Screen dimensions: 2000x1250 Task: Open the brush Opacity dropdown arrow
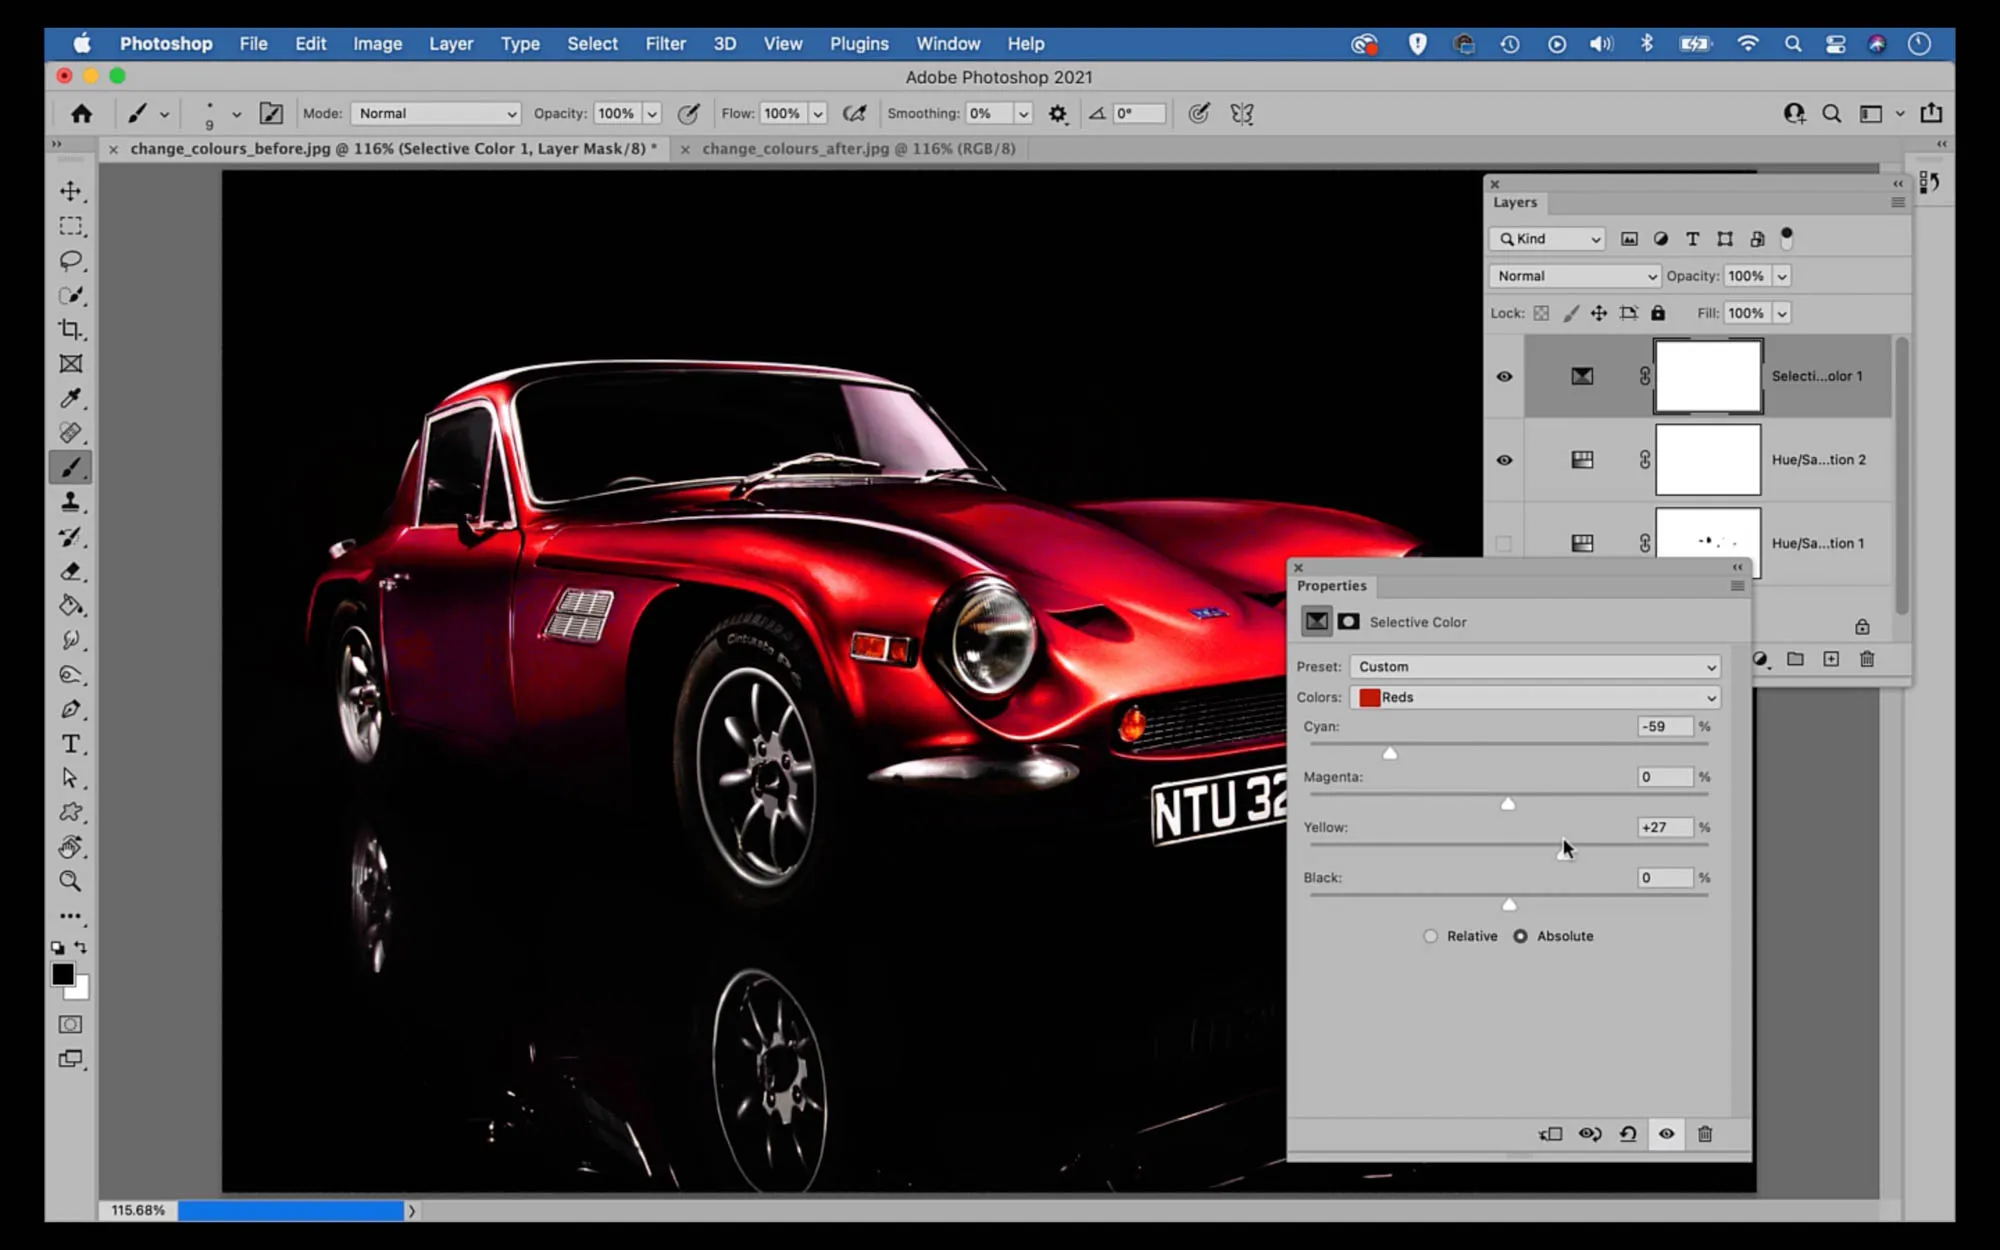pyautogui.click(x=652, y=114)
